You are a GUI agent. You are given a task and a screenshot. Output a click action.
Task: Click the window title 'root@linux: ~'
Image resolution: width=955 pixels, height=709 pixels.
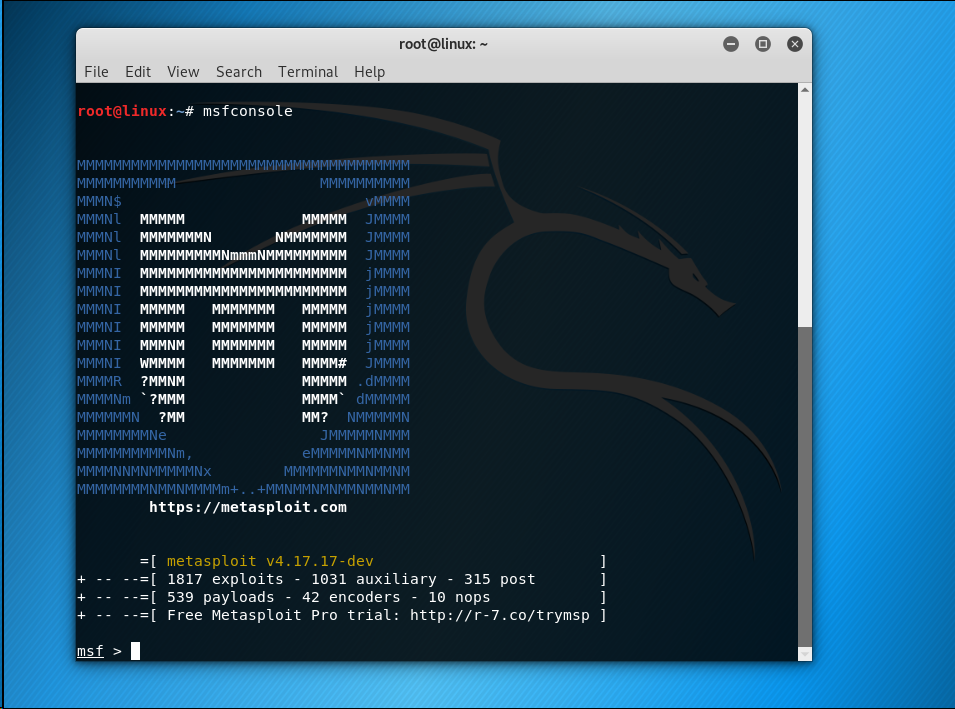[443, 44]
